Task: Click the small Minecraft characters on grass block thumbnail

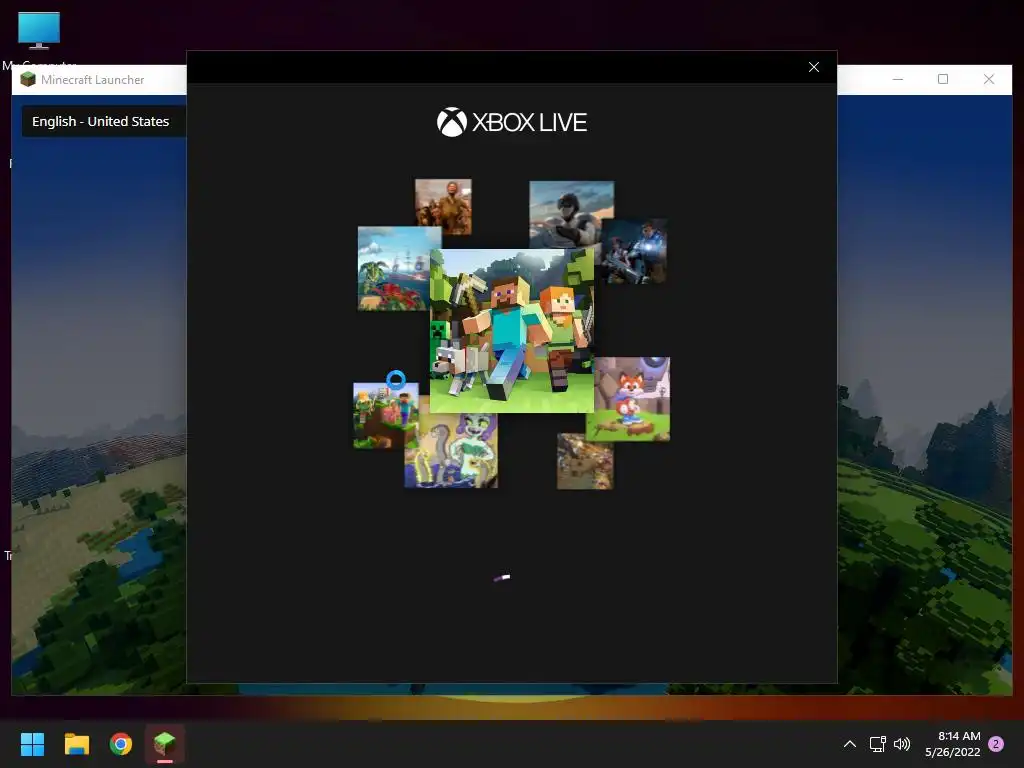Action: tap(385, 415)
